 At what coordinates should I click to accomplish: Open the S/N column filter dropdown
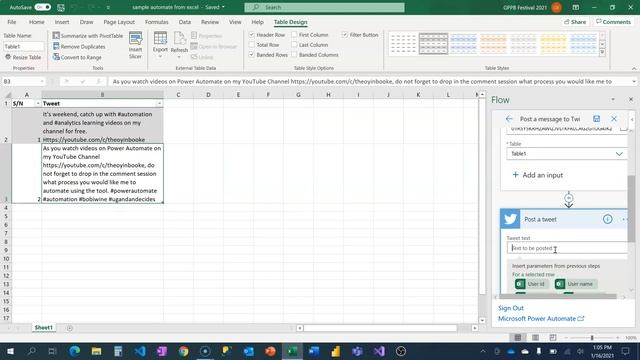click(x=38, y=104)
